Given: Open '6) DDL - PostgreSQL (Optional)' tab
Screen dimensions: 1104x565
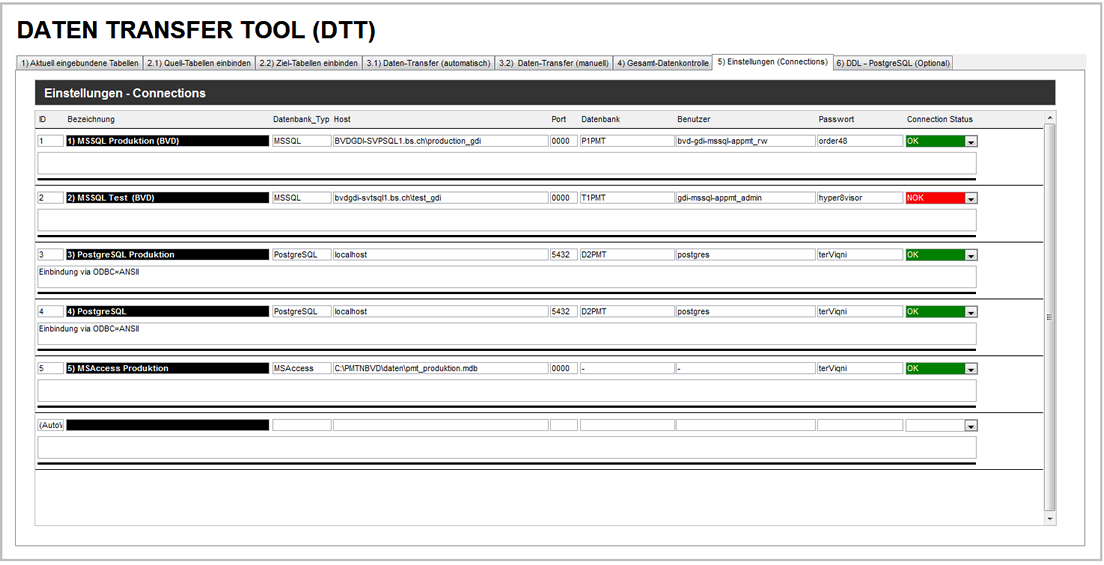Looking at the screenshot, I should pyautogui.click(x=892, y=63).
